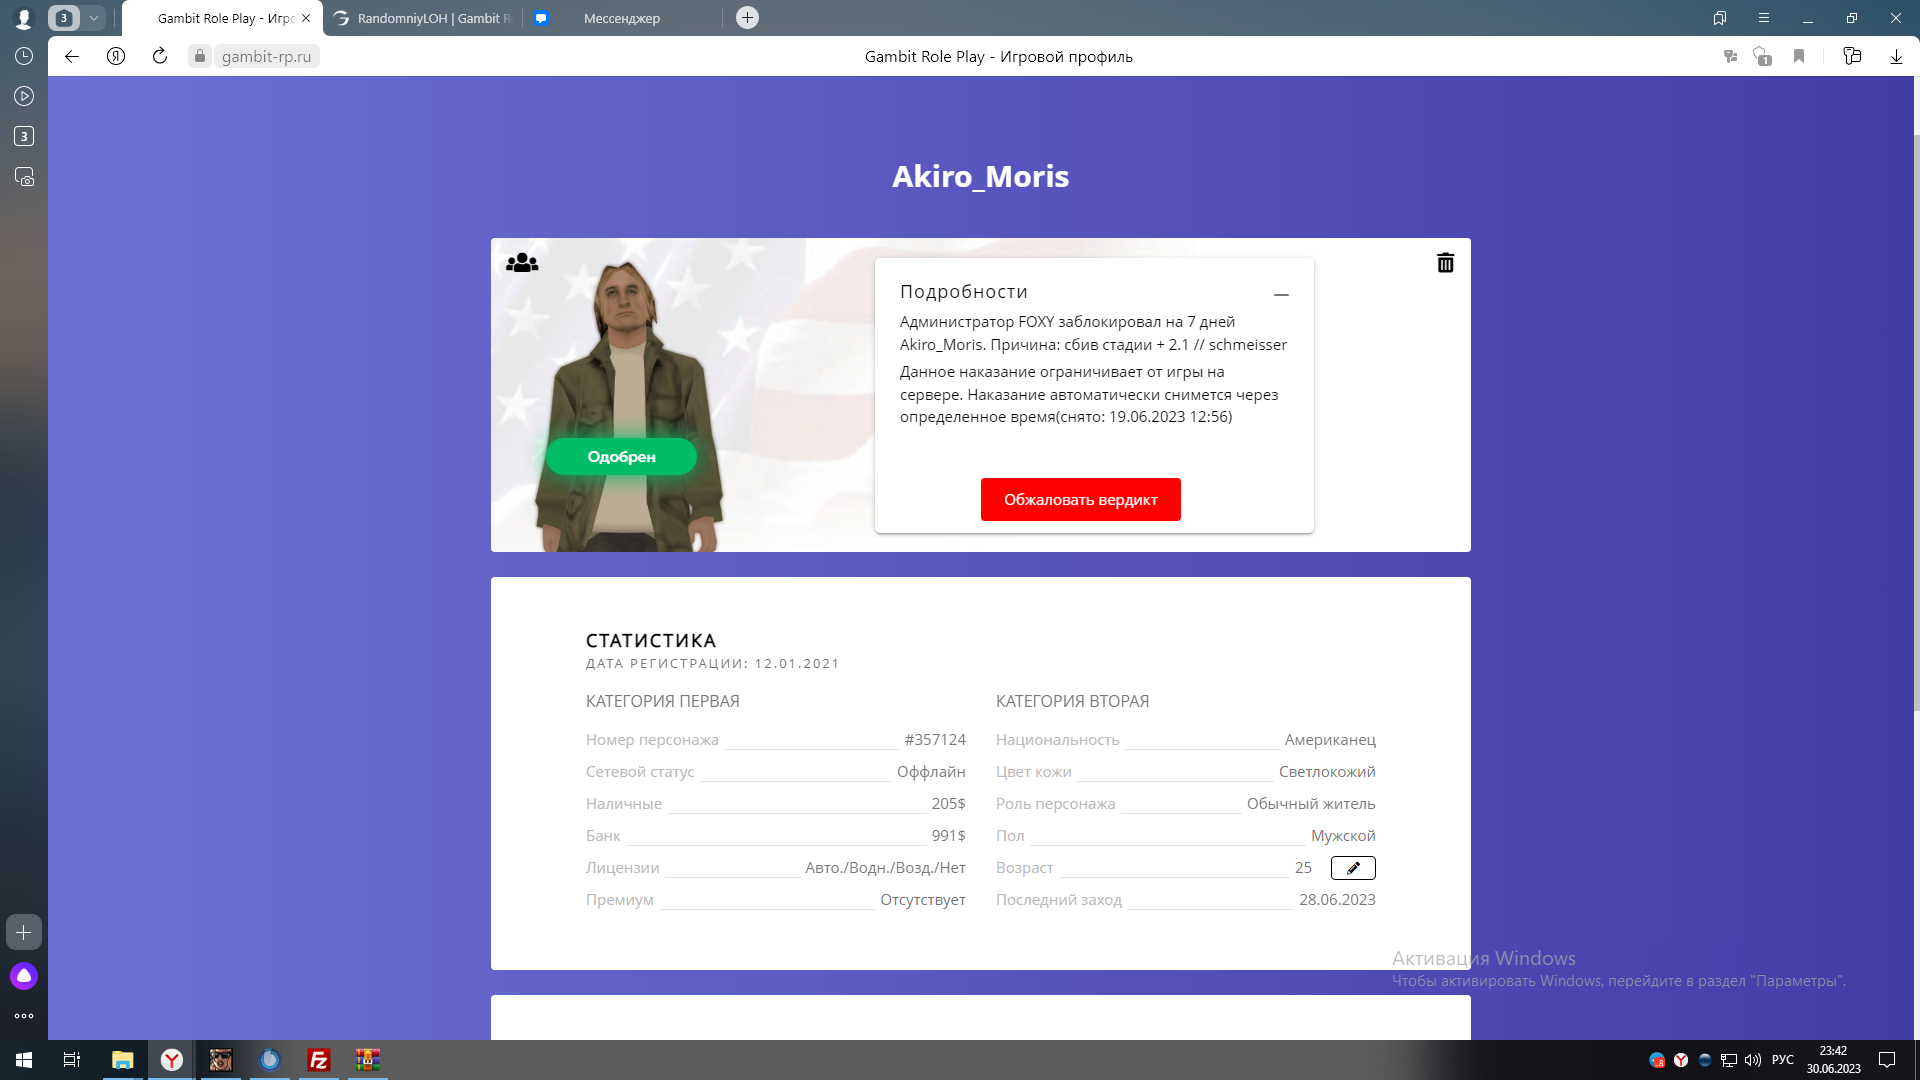Switch to the Мессенджер tab
Screen dimensions: 1920x1080
(620, 18)
